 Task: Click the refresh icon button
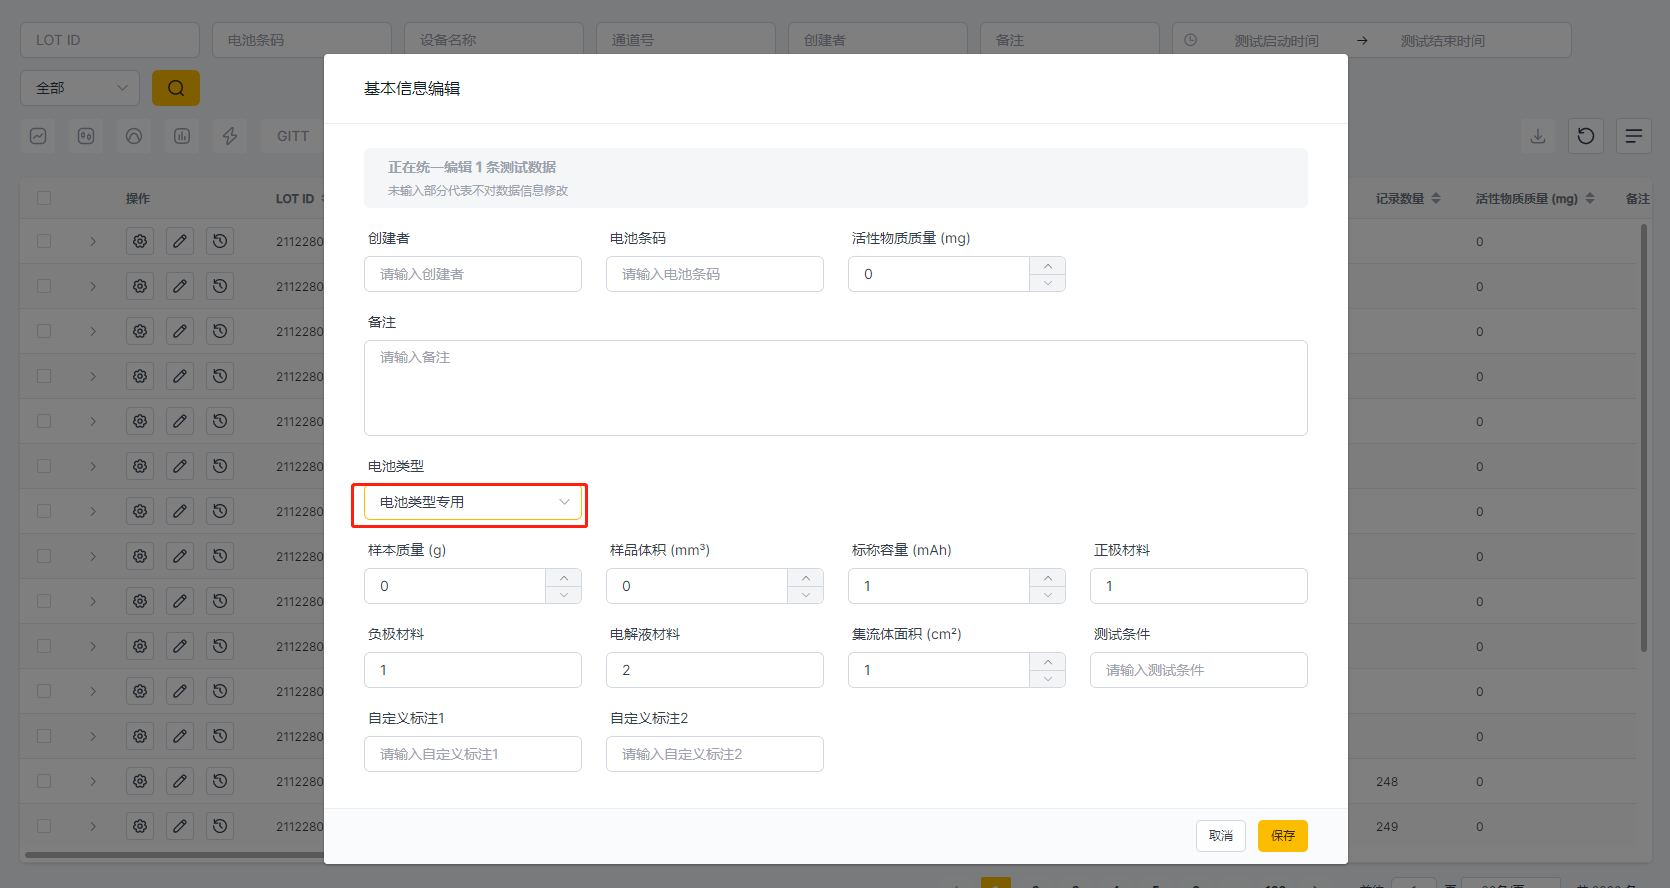[1586, 136]
